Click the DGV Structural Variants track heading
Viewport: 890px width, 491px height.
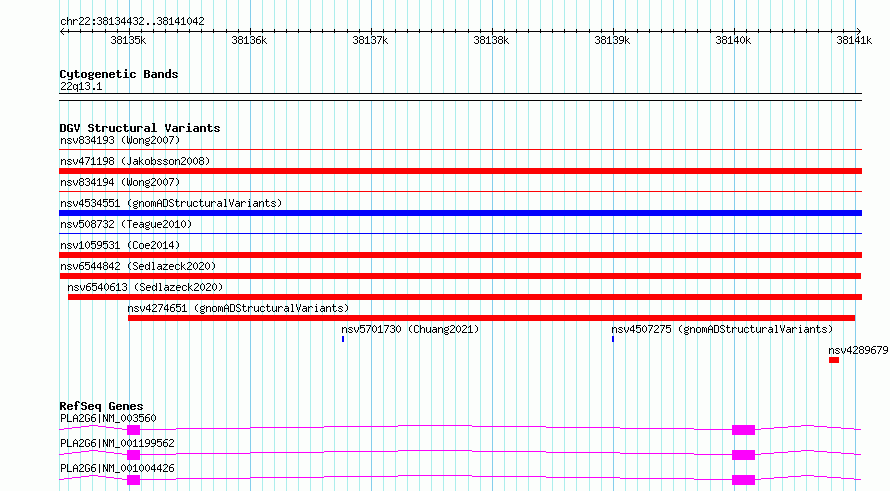(x=140, y=128)
